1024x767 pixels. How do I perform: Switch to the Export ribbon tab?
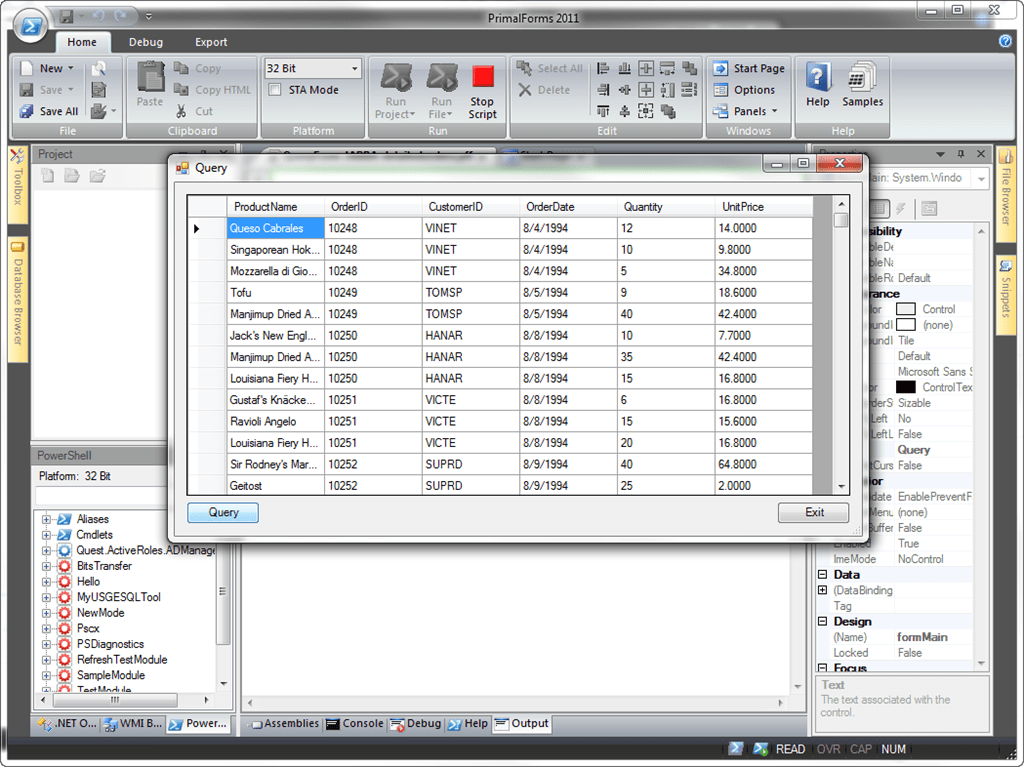210,42
